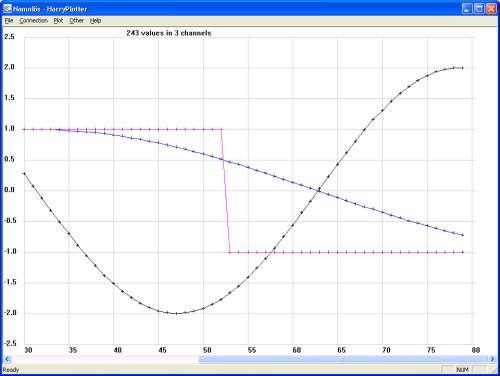Open the Other menu
The image size is (500, 376).
(76, 21)
